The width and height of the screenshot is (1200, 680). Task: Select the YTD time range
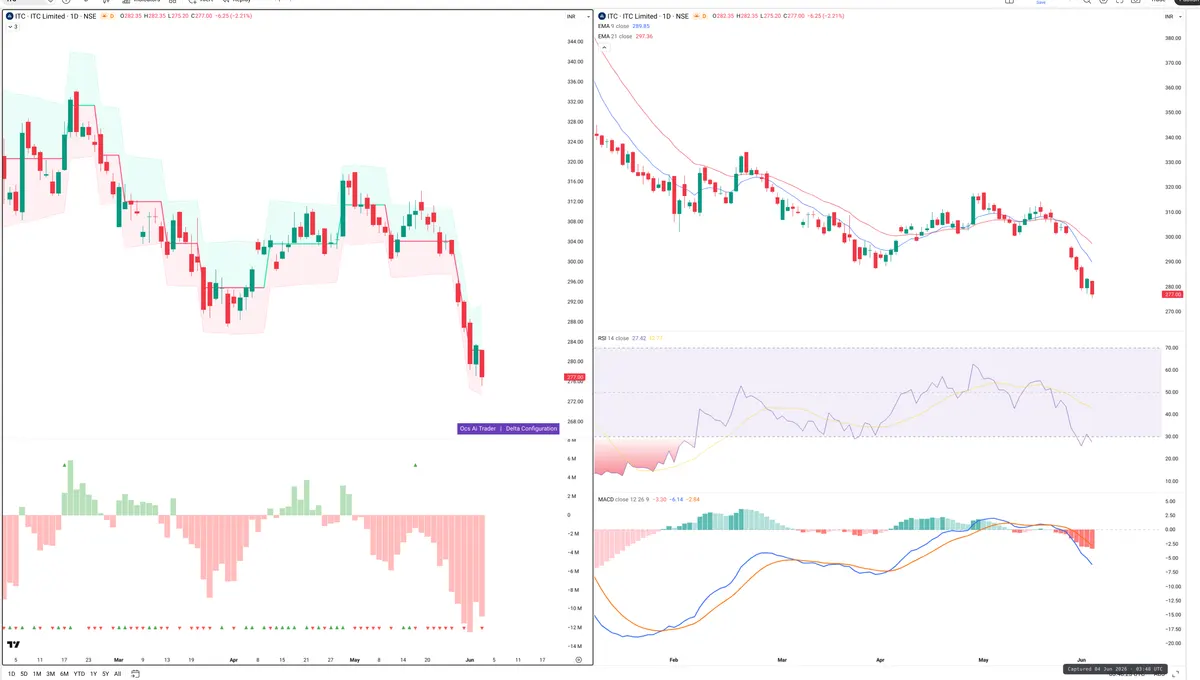click(x=79, y=674)
